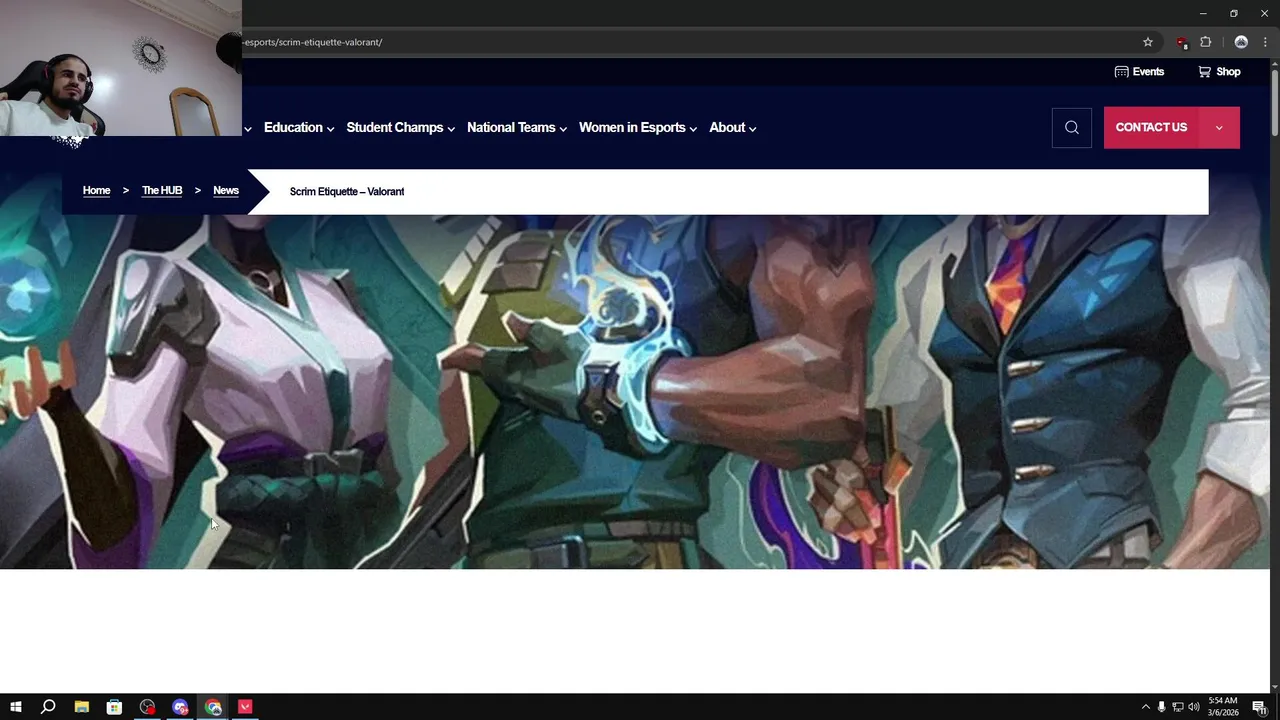Open the OBS Studio taskbar icon
The width and height of the screenshot is (1280, 720).
click(x=148, y=707)
